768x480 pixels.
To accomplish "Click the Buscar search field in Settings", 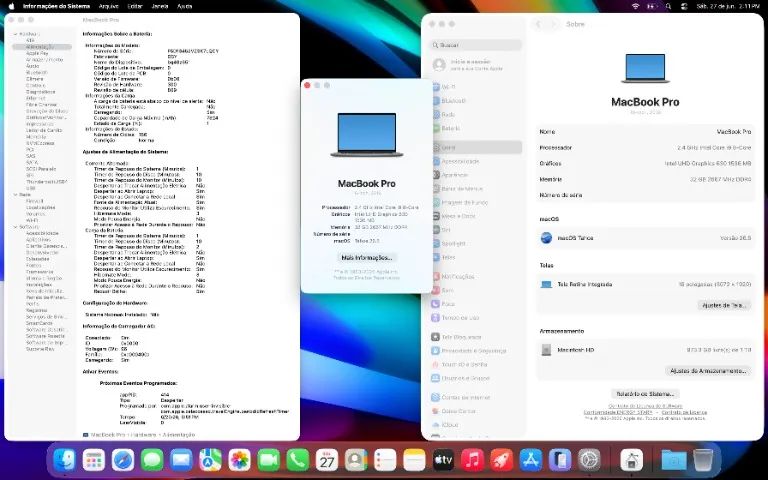I will (x=476, y=45).
